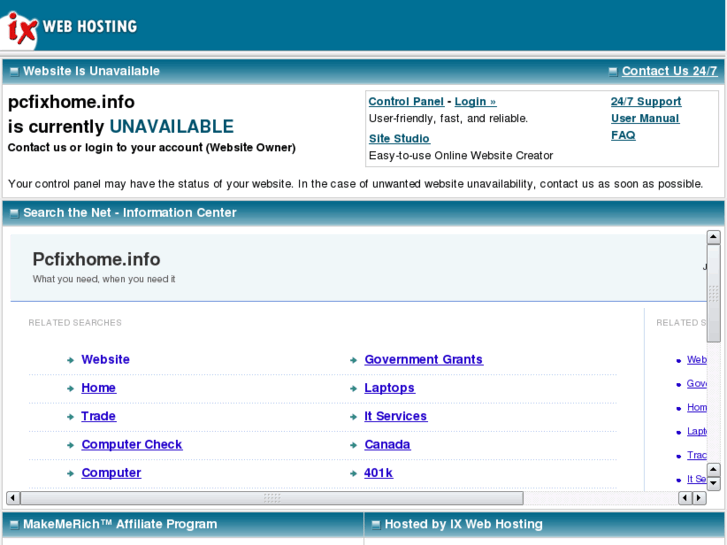Image resolution: width=727 pixels, height=545 pixels.
Task: Click the Trade related search link
Action: 98,416
